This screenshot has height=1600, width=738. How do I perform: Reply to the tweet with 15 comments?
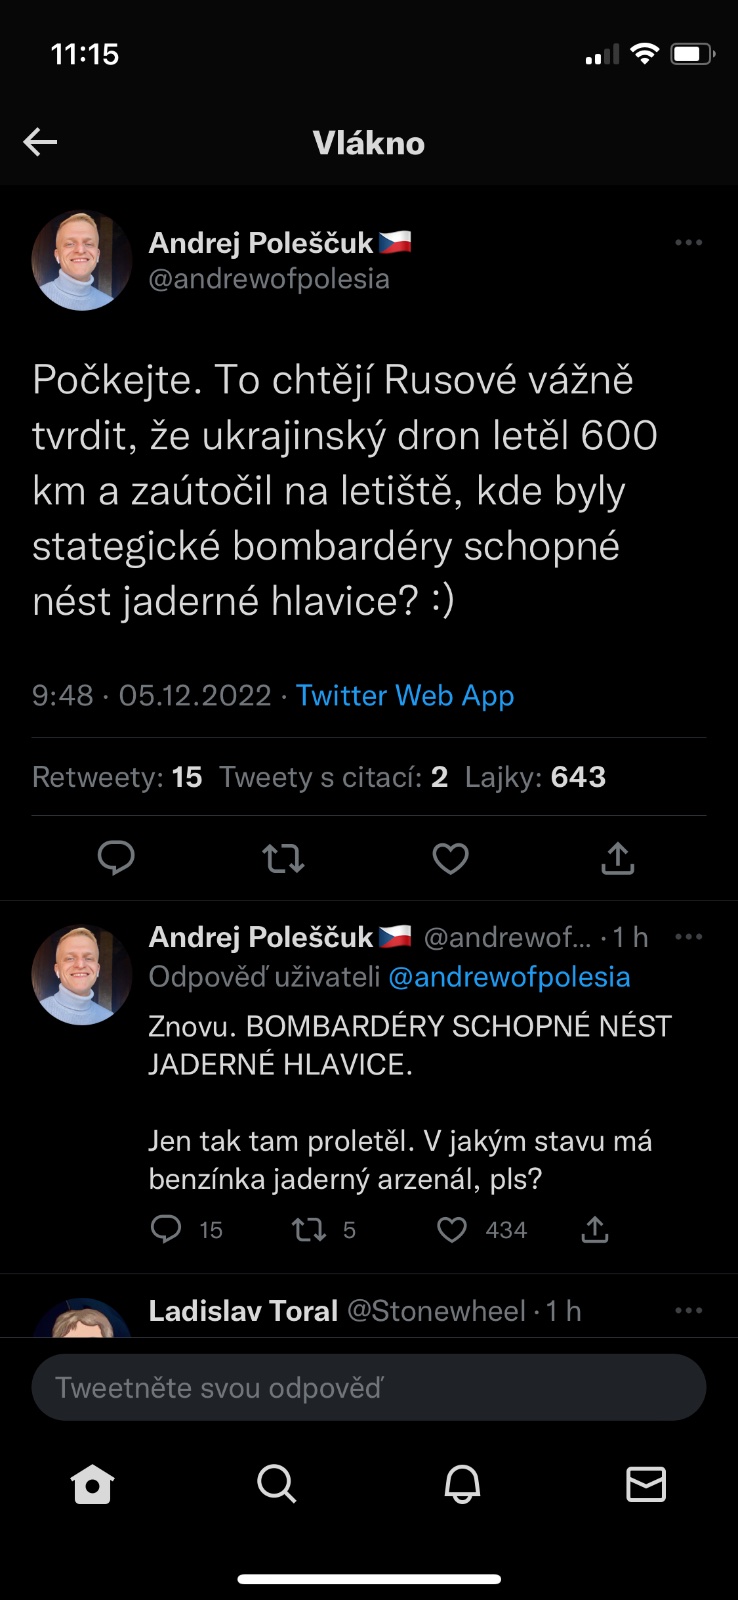166,1229
